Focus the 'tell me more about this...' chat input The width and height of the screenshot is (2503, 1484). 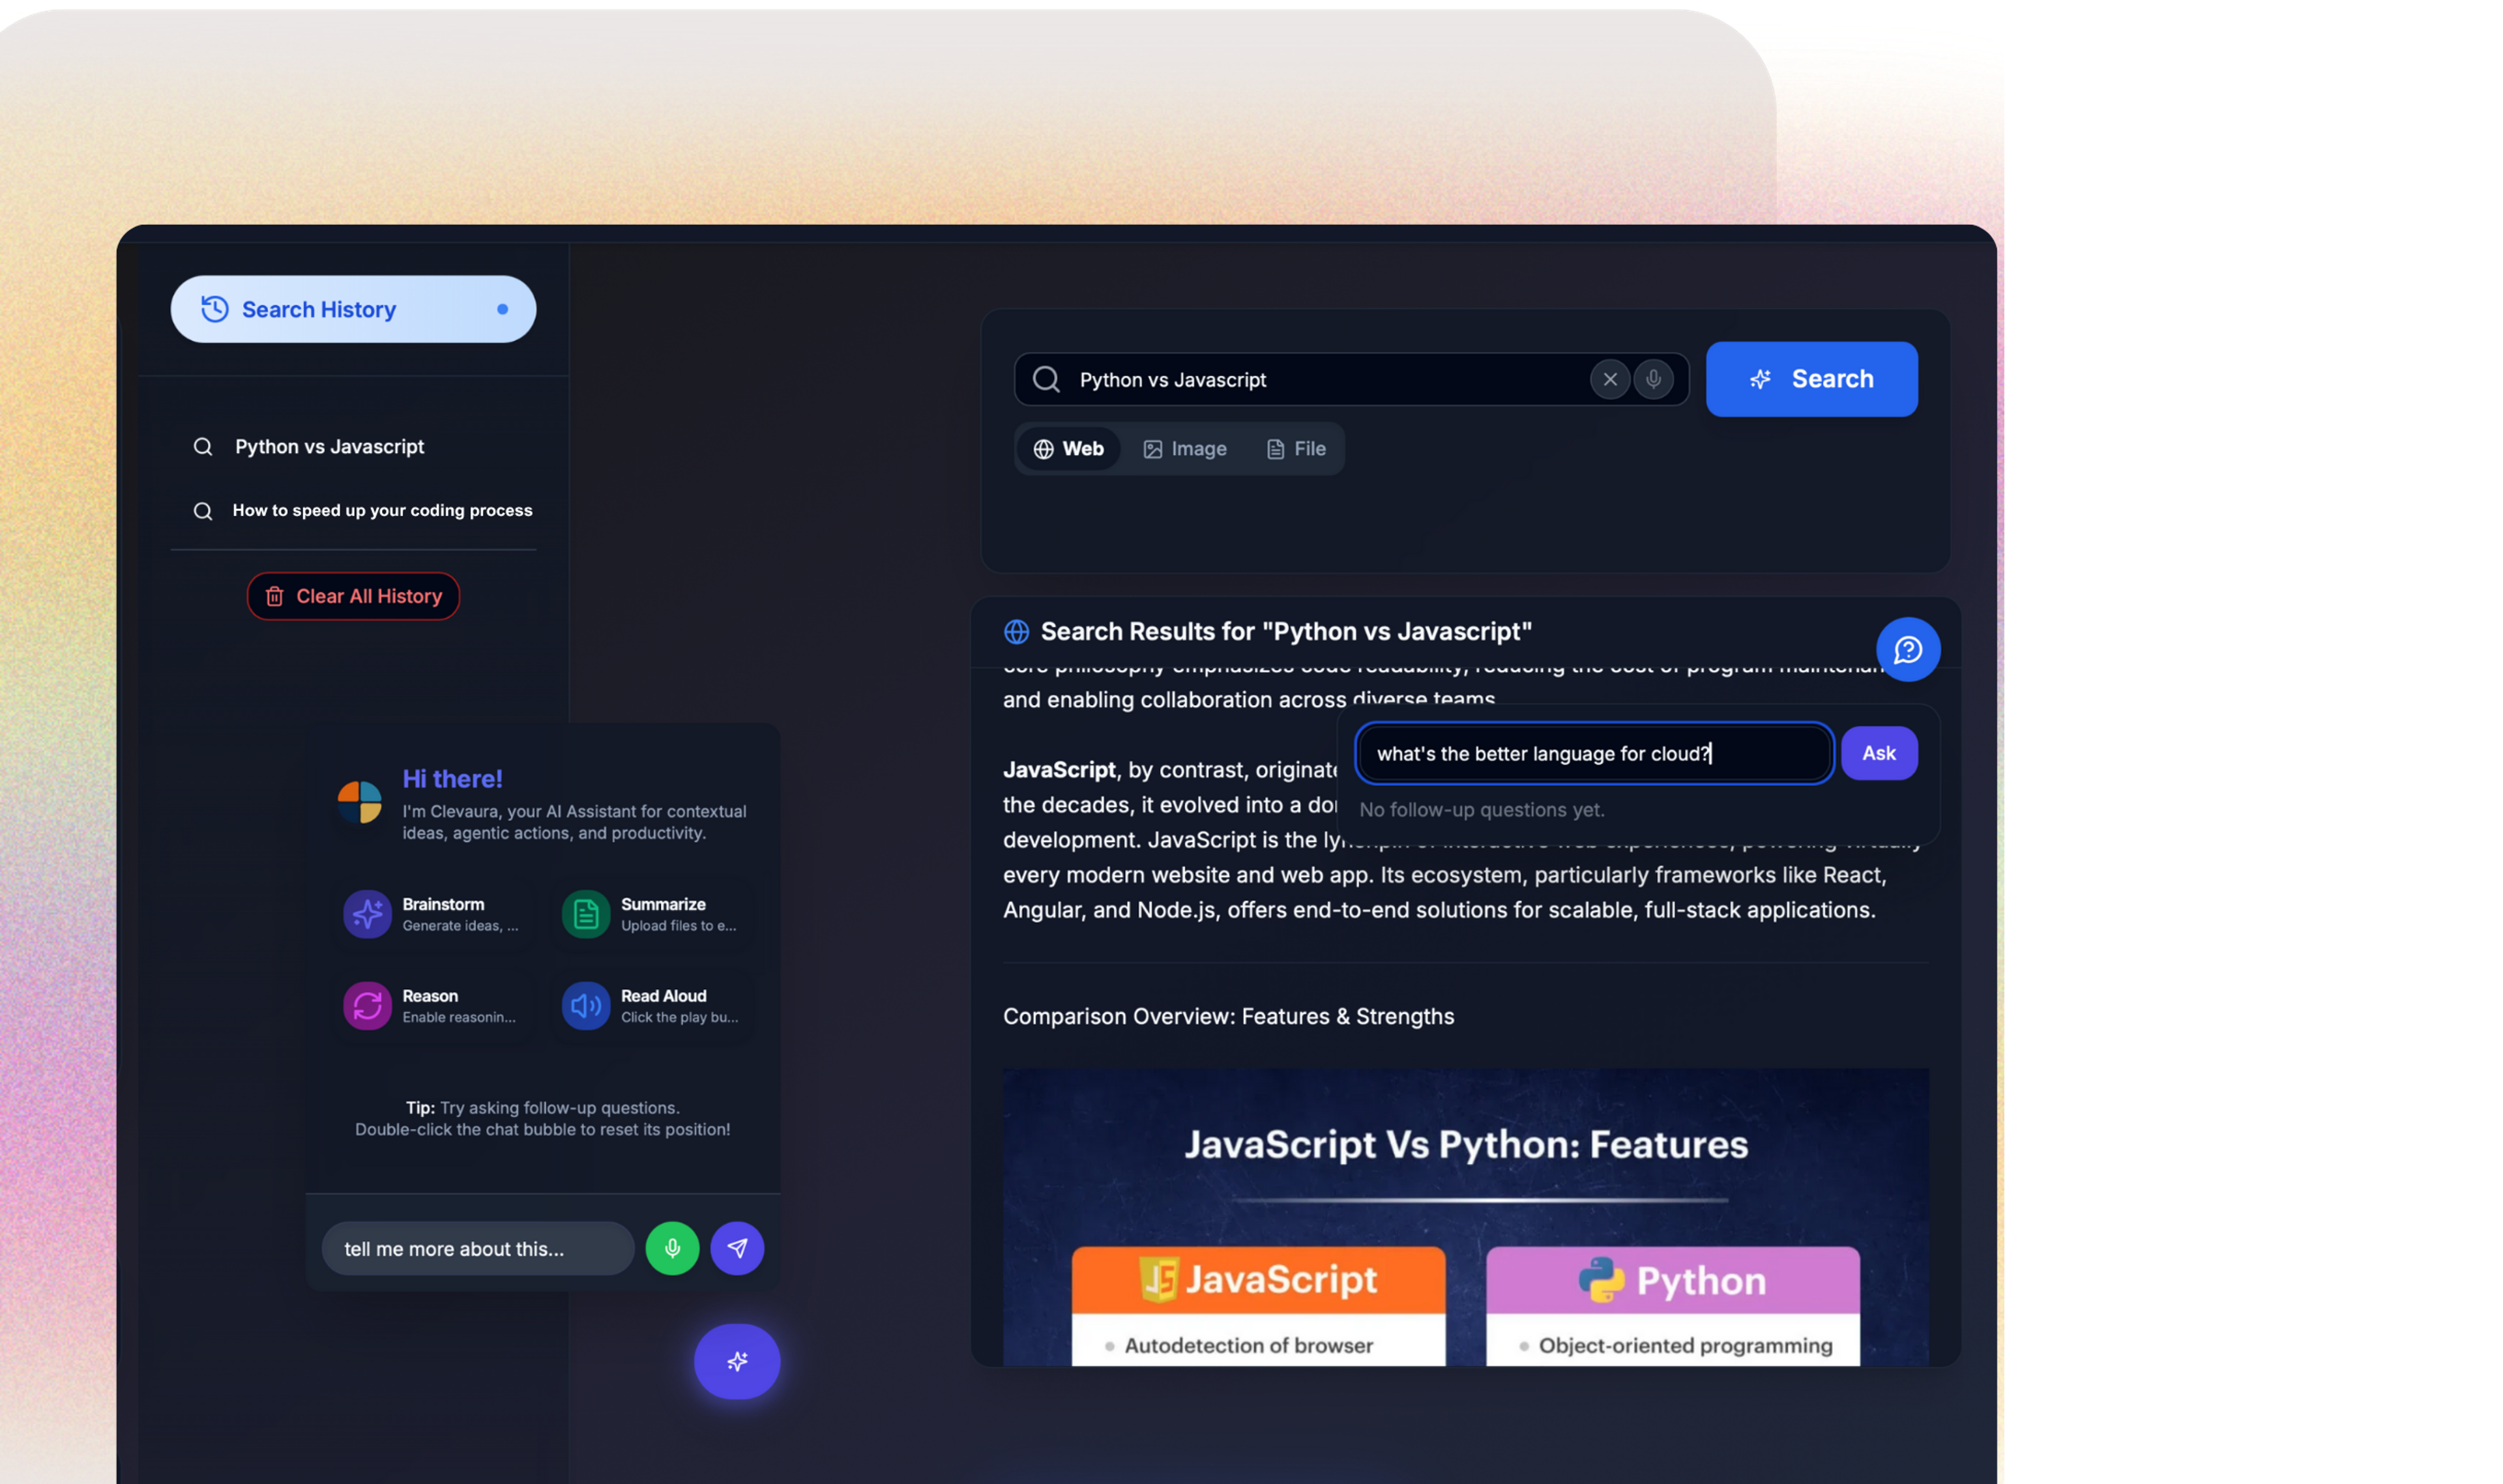(478, 1249)
